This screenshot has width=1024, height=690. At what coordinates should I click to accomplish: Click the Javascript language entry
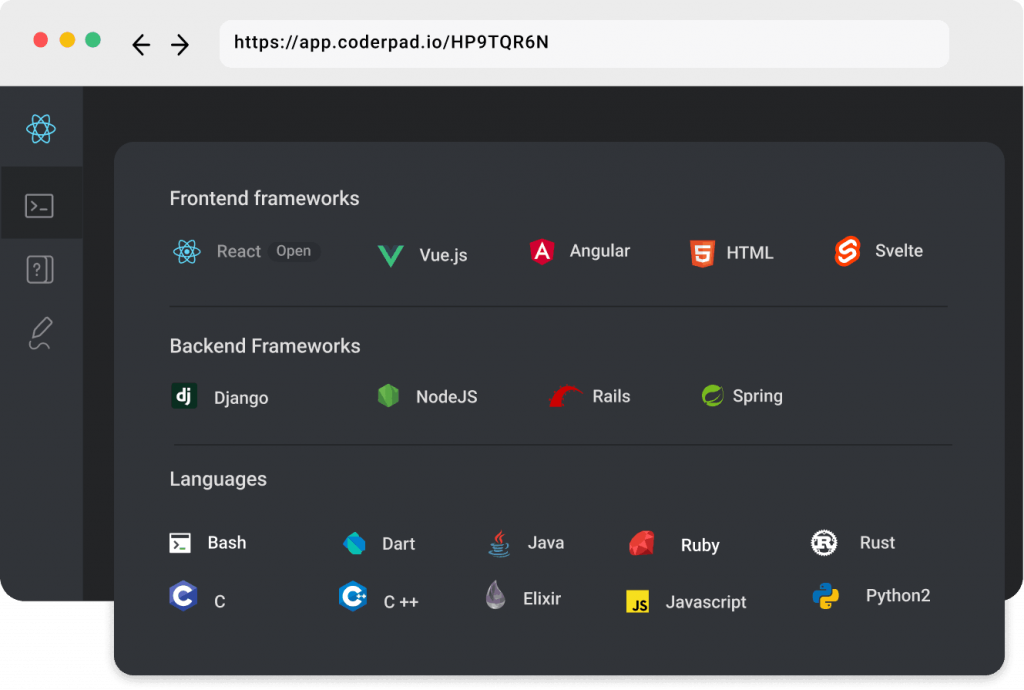click(x=686, y=602)
